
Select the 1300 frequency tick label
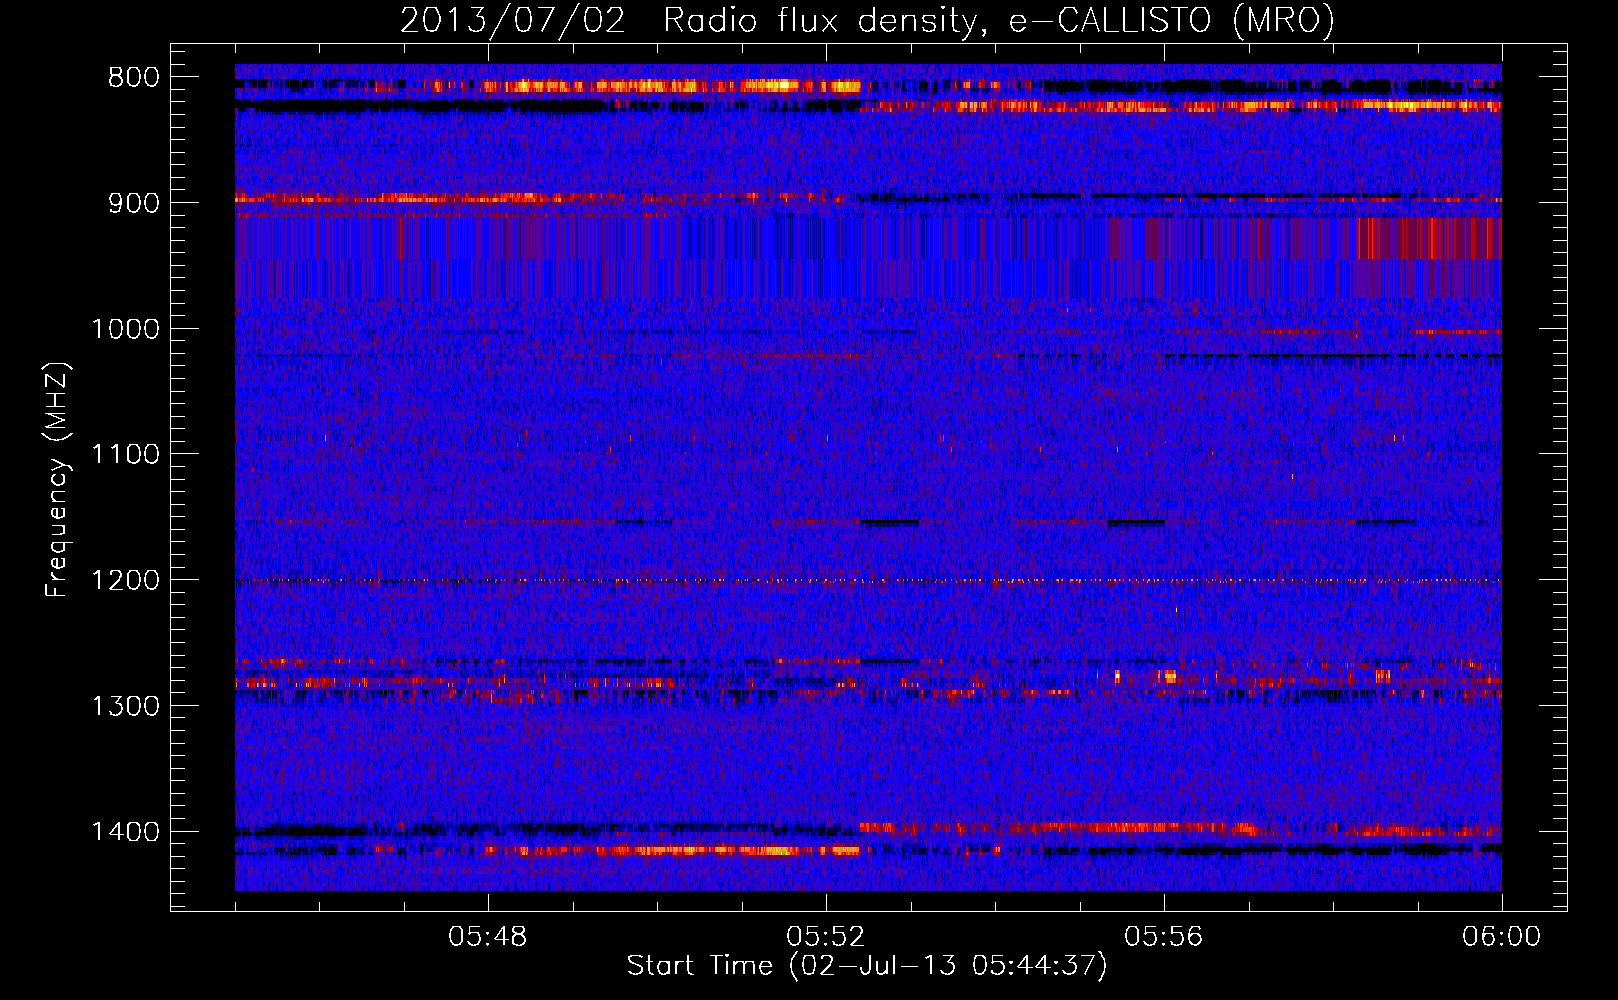(125, 706)
